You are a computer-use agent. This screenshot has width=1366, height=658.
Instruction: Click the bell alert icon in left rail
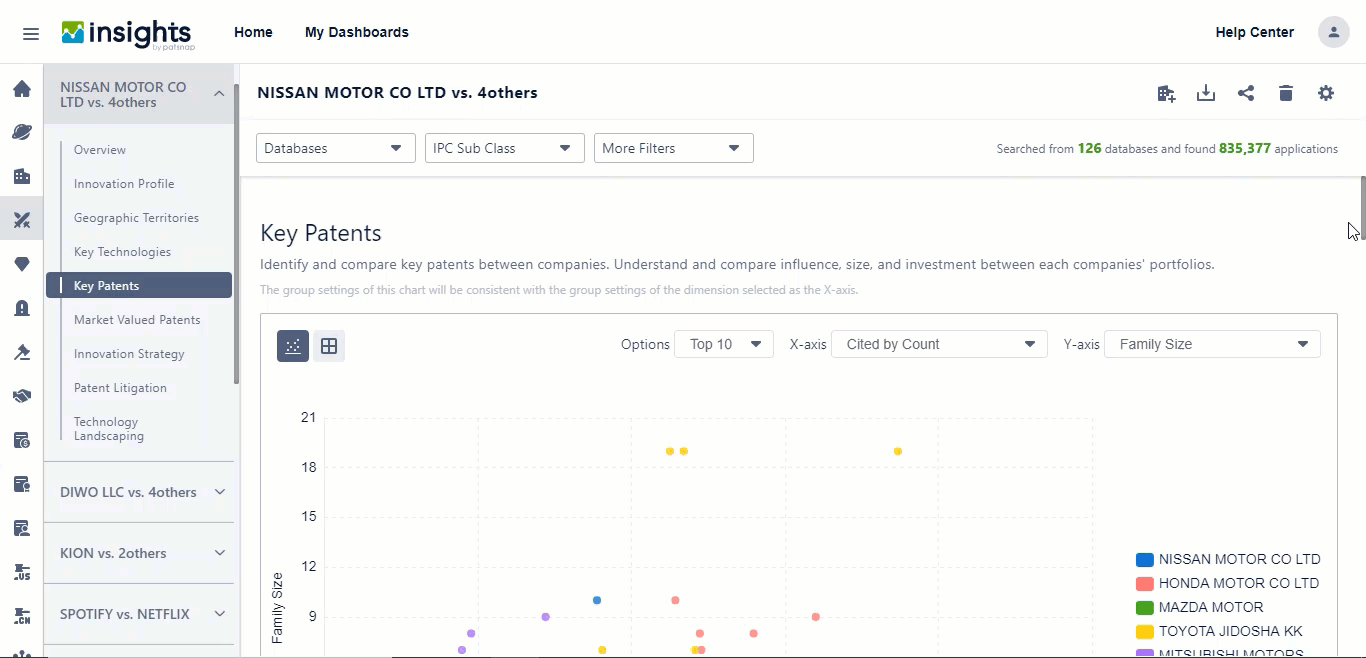(x=22, y=308)
